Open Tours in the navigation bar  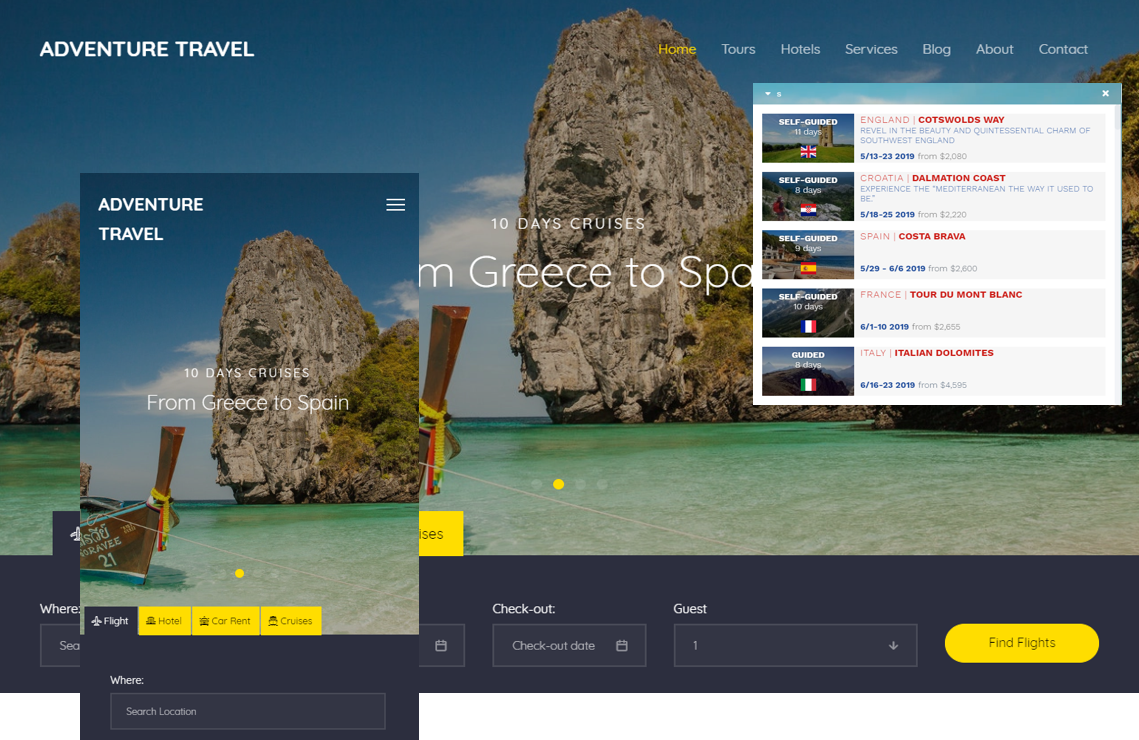tap(738, 49)
